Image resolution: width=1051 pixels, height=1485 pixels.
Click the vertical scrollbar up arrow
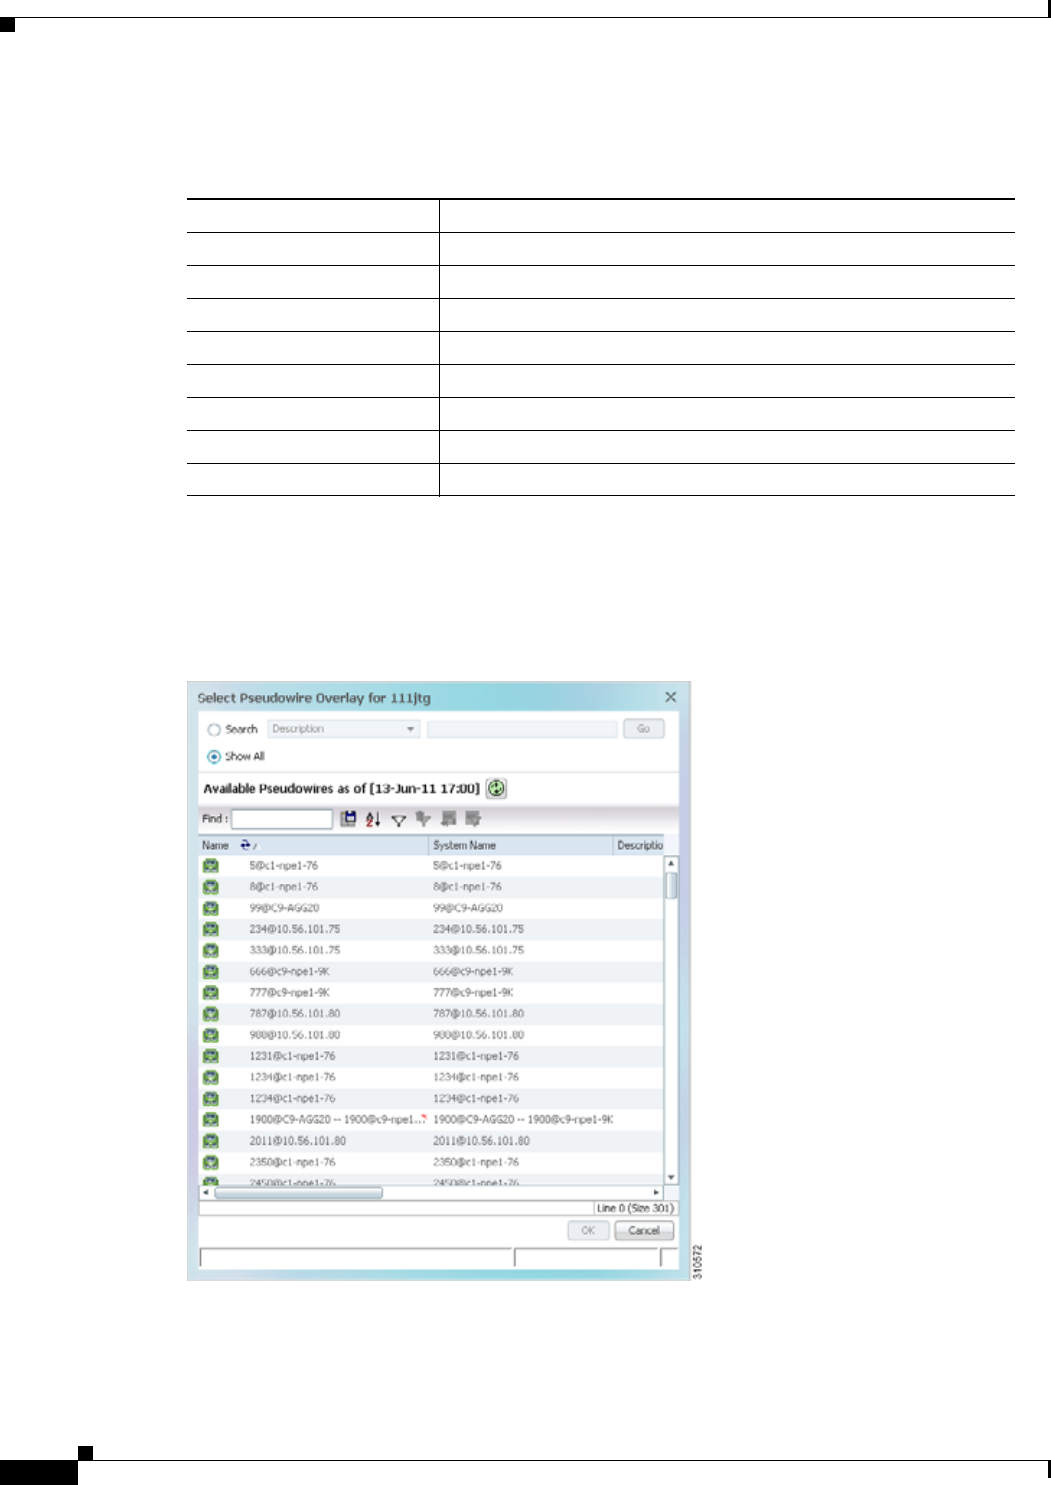click(x=671, y=863)
